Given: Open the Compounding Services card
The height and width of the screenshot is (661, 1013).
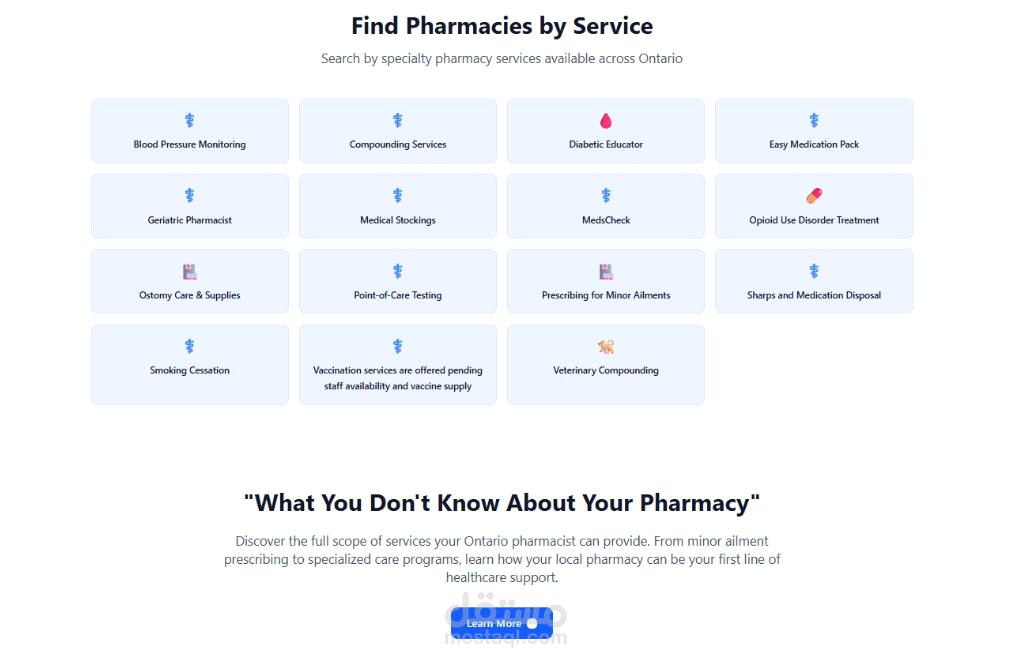Looking at the screenshot, I should (x=398, y=131).
